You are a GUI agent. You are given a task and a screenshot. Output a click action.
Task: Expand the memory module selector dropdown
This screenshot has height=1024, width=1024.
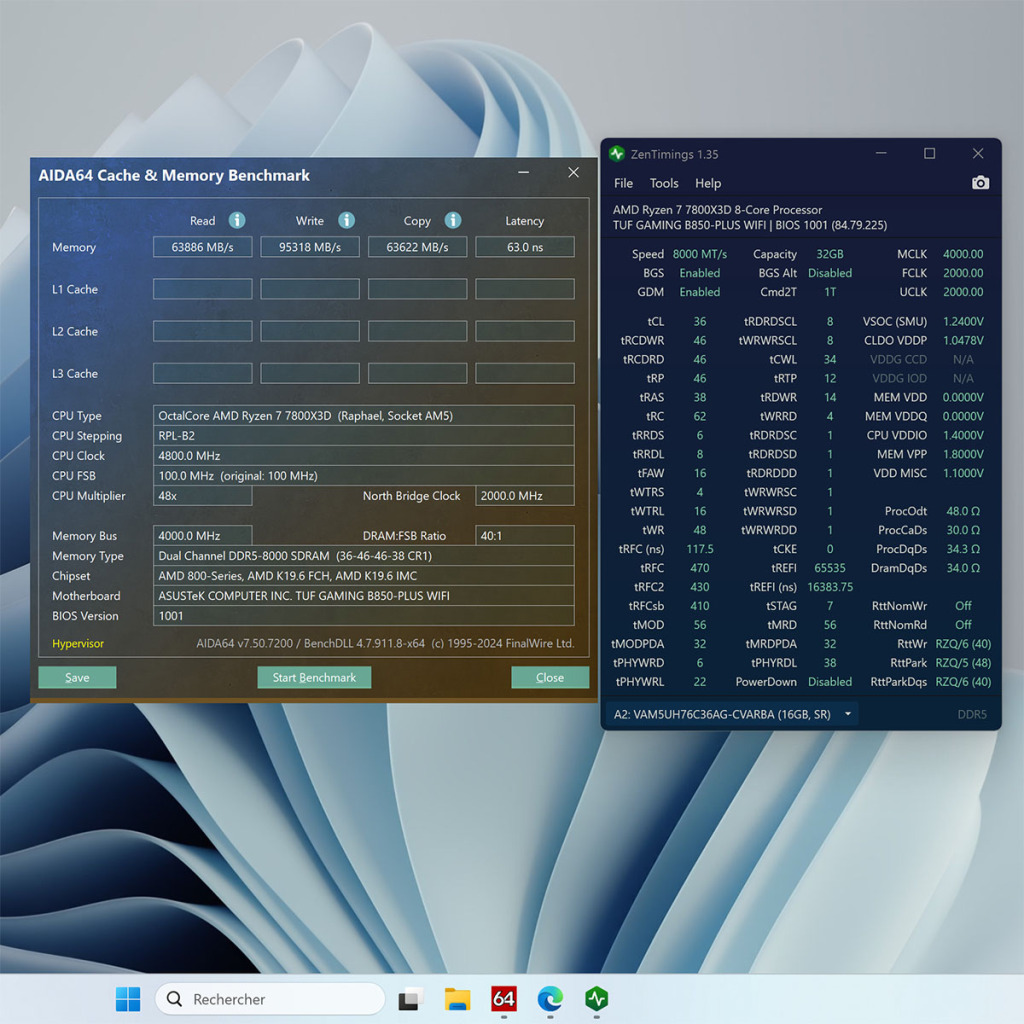(x=848, y=714)
